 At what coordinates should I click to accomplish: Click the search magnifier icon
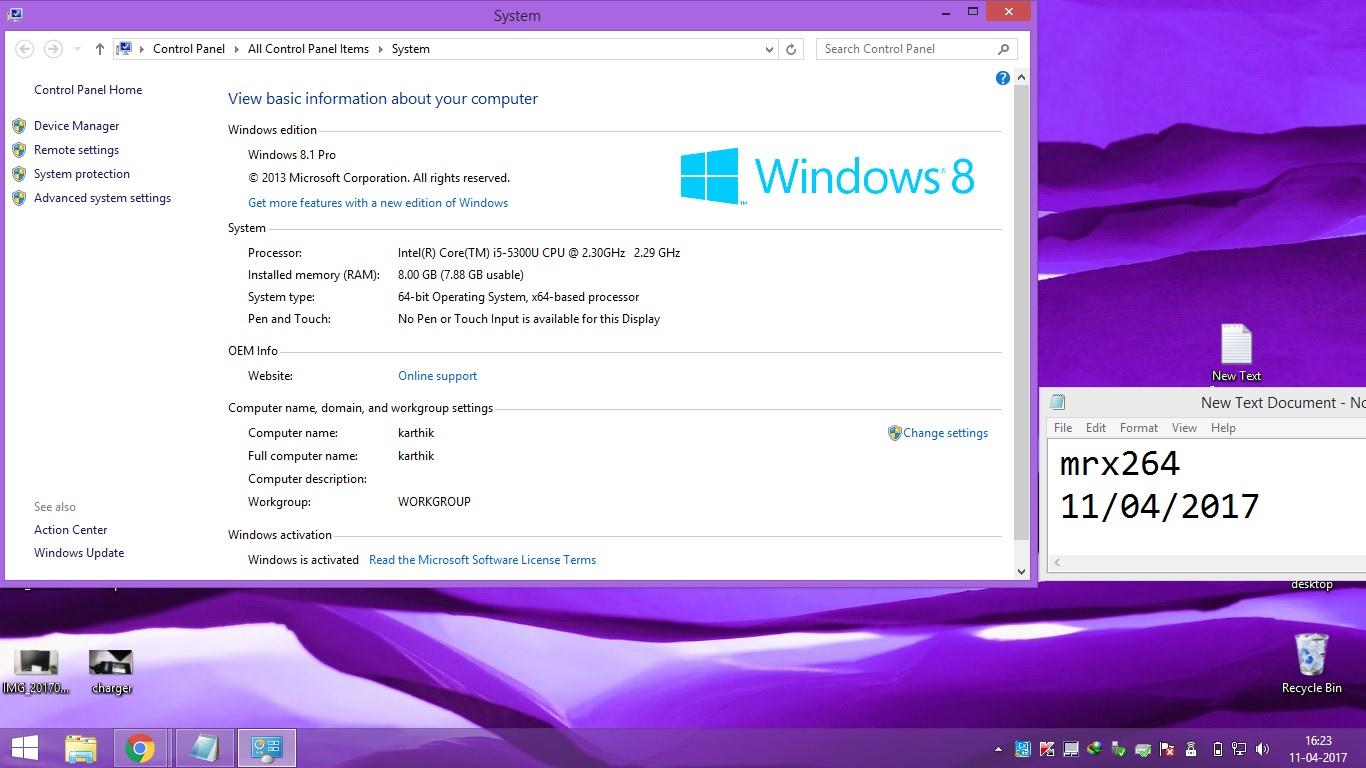point(1004,49)
